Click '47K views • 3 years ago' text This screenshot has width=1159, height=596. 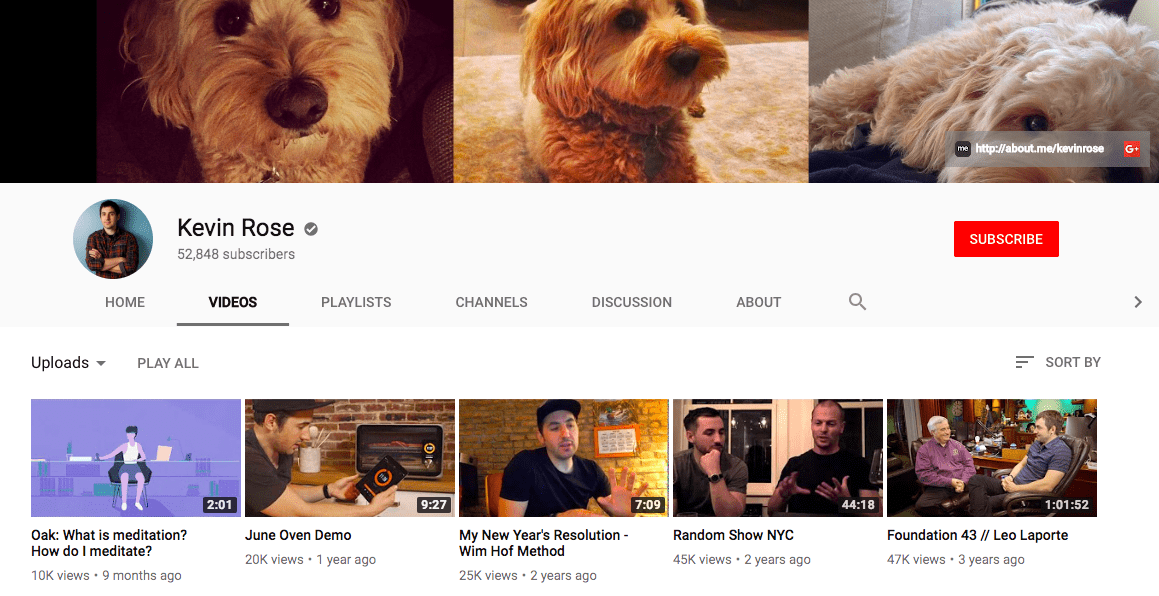956,560
